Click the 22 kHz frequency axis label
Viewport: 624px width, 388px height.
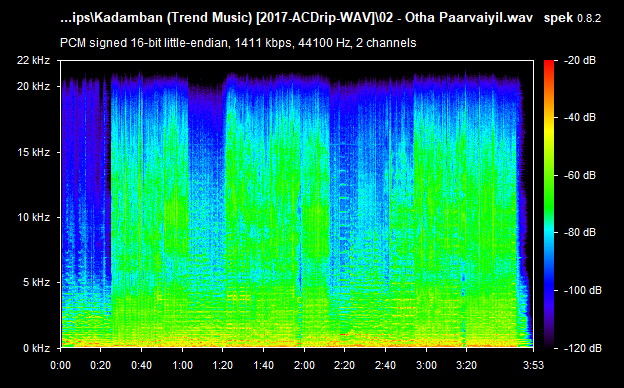point(33,60)
